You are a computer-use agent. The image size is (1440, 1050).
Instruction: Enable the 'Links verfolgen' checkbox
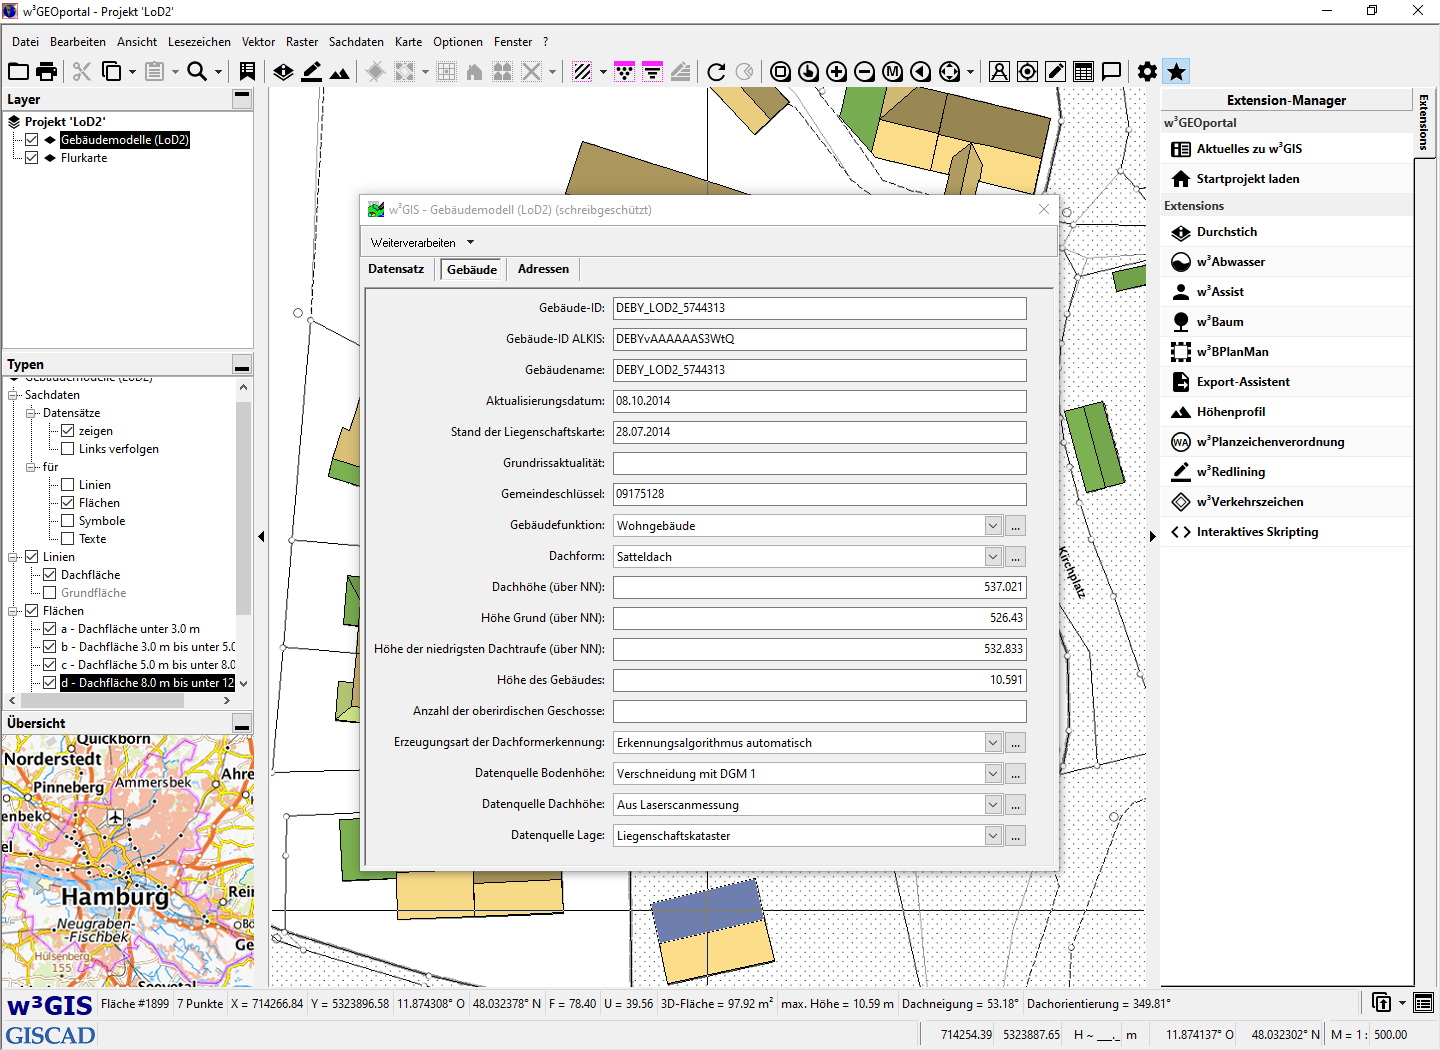[68, 449]
